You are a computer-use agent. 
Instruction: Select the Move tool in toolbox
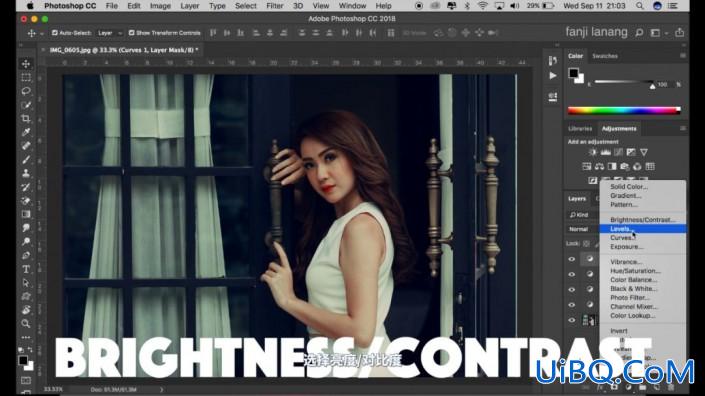click(26, 64)
